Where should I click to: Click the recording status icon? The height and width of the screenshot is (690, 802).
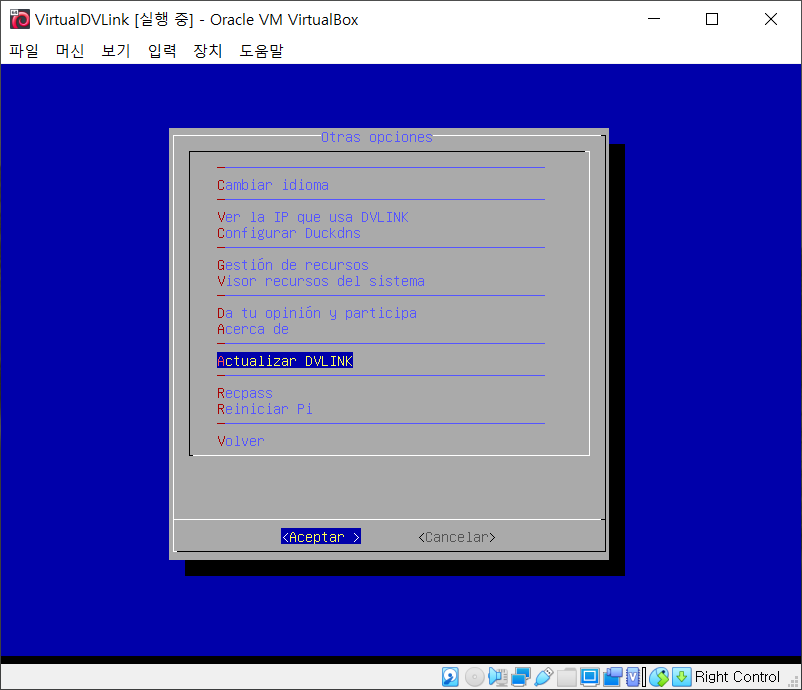tap(613, 677)
